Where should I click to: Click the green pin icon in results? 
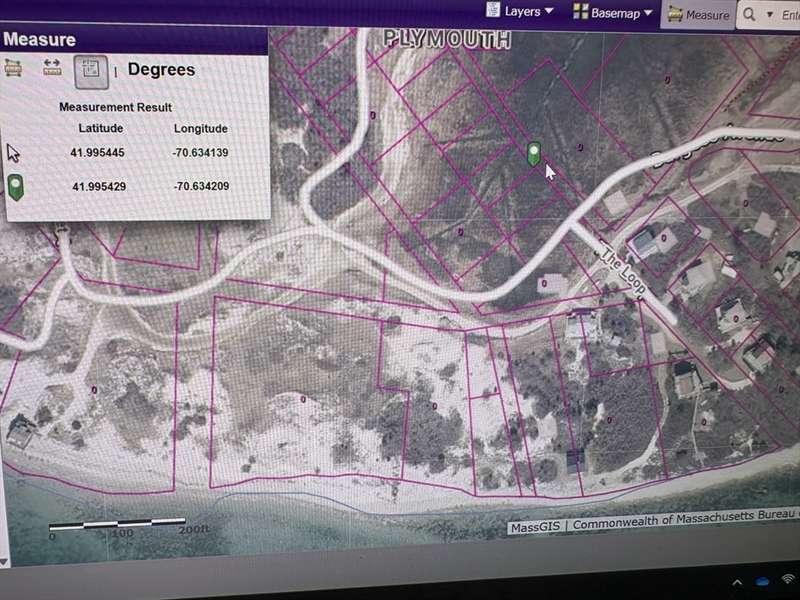(x=14, y=186)
